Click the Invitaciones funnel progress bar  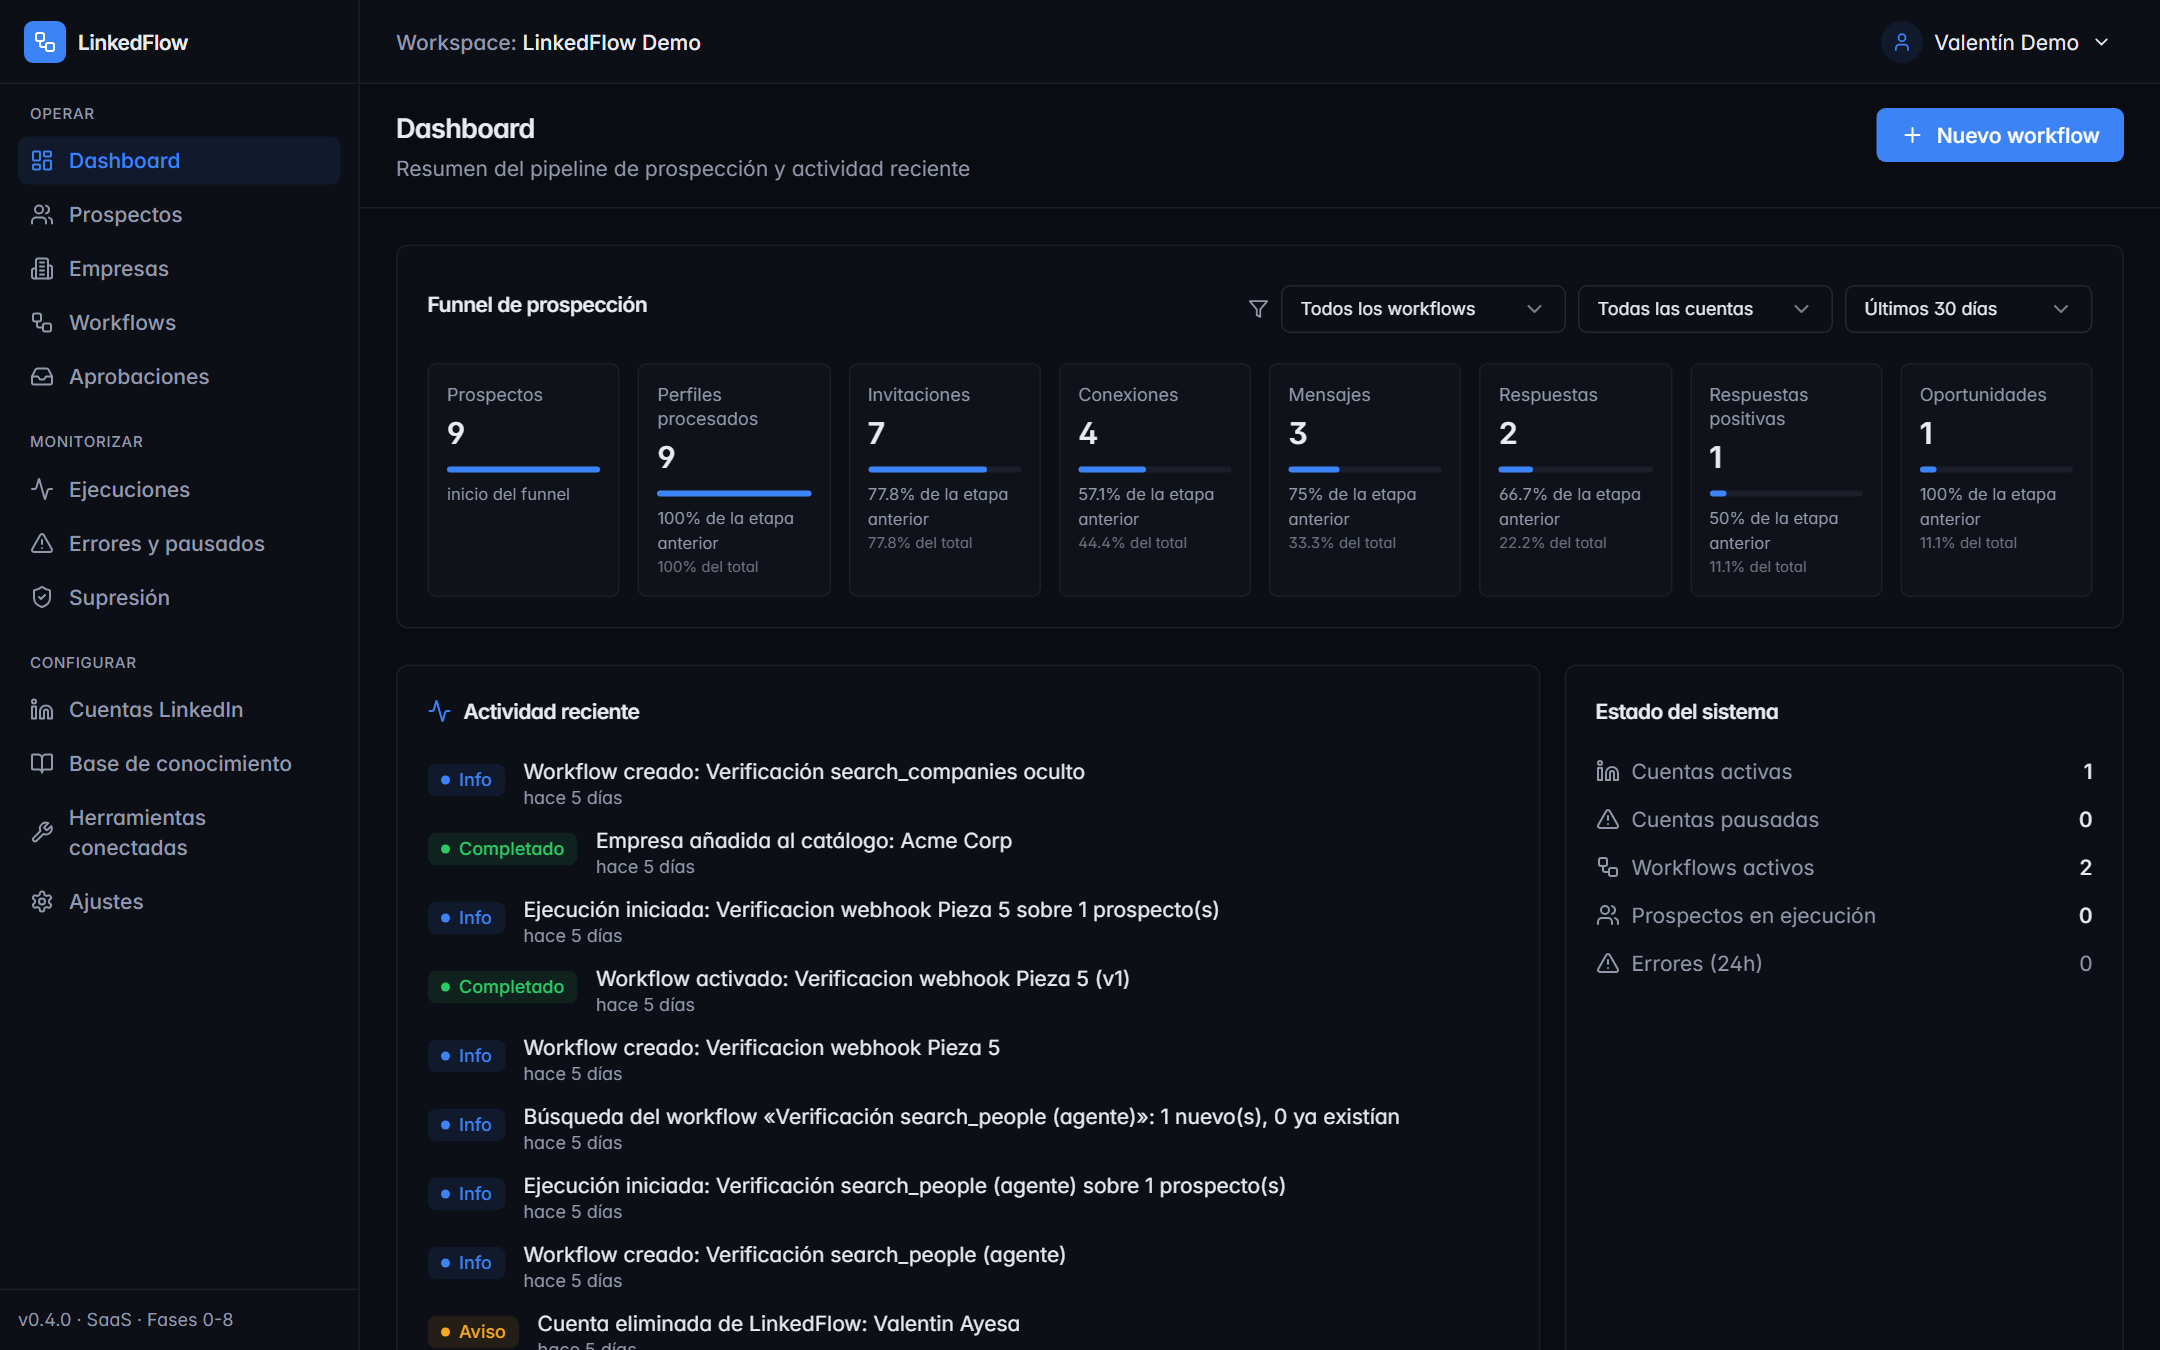pos(944,469)
